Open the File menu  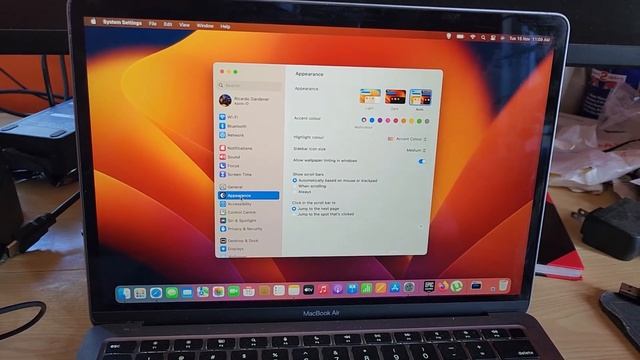153,24
